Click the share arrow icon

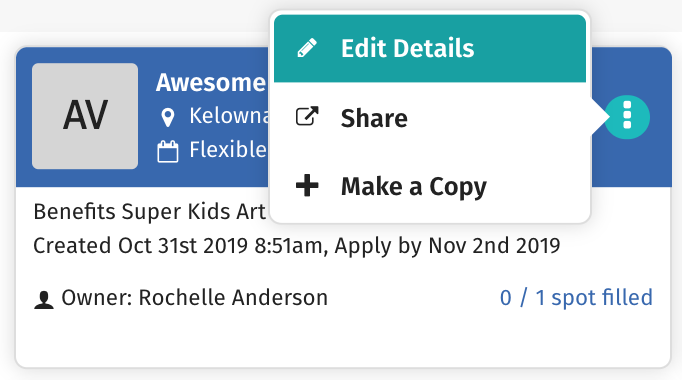pyautogui.click(x=307, y=117)
